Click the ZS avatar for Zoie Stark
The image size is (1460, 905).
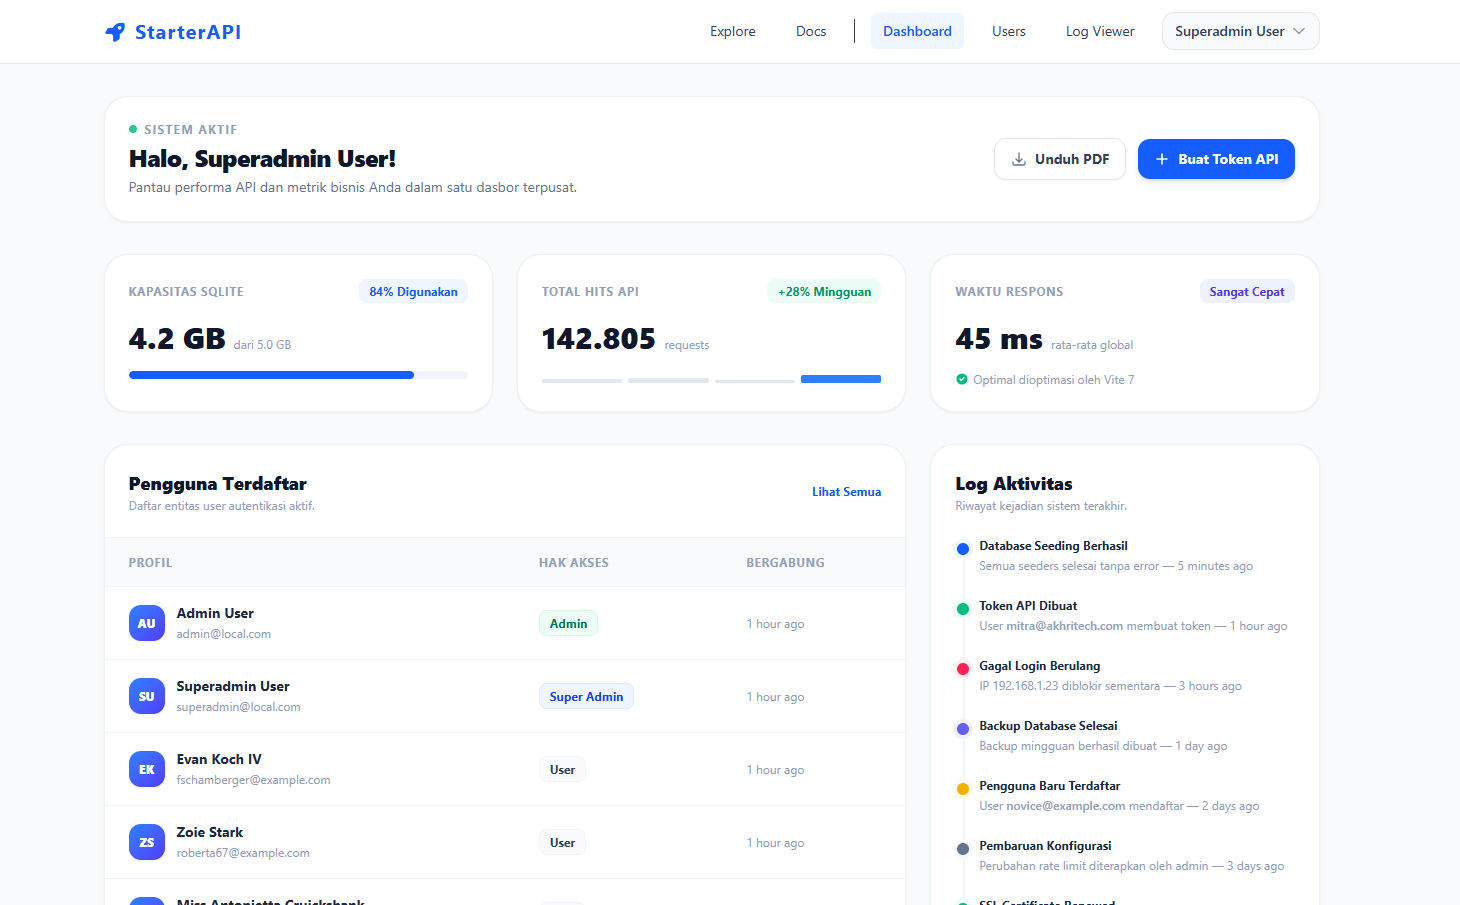pos(147,842)
